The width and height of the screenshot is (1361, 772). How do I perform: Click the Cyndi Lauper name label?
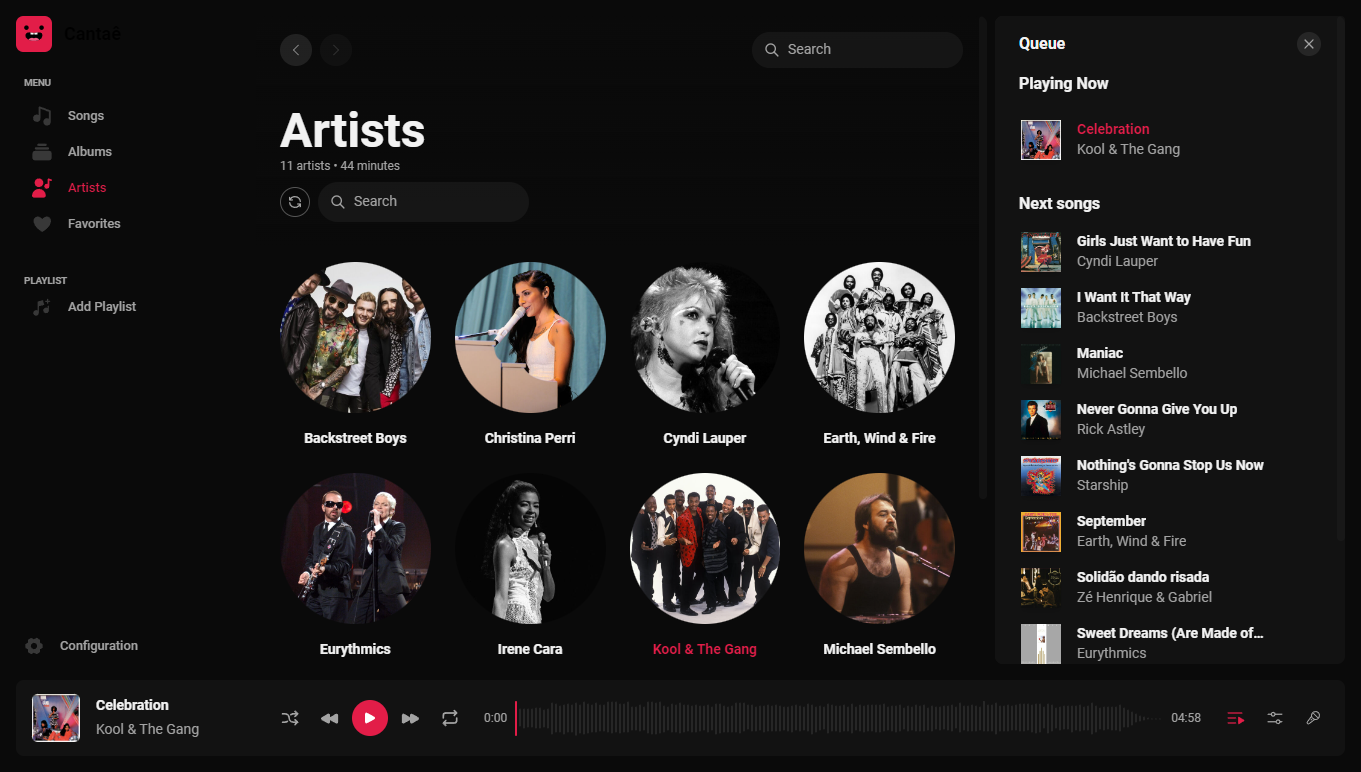click(x=705, y=438)
